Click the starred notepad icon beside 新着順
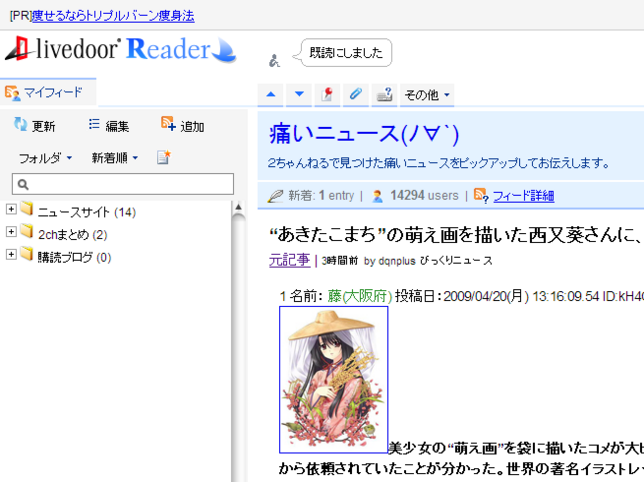 coord(164,157)
